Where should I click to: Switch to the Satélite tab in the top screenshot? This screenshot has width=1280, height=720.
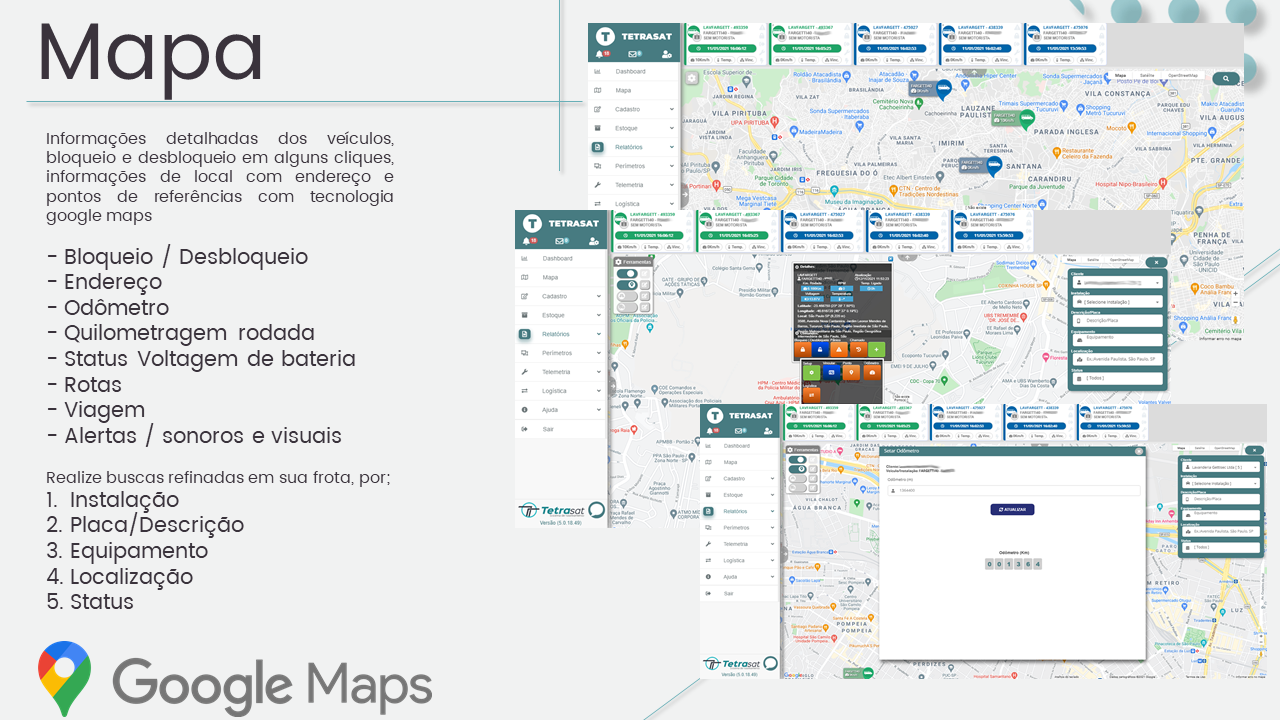[x=1148, y=75]
